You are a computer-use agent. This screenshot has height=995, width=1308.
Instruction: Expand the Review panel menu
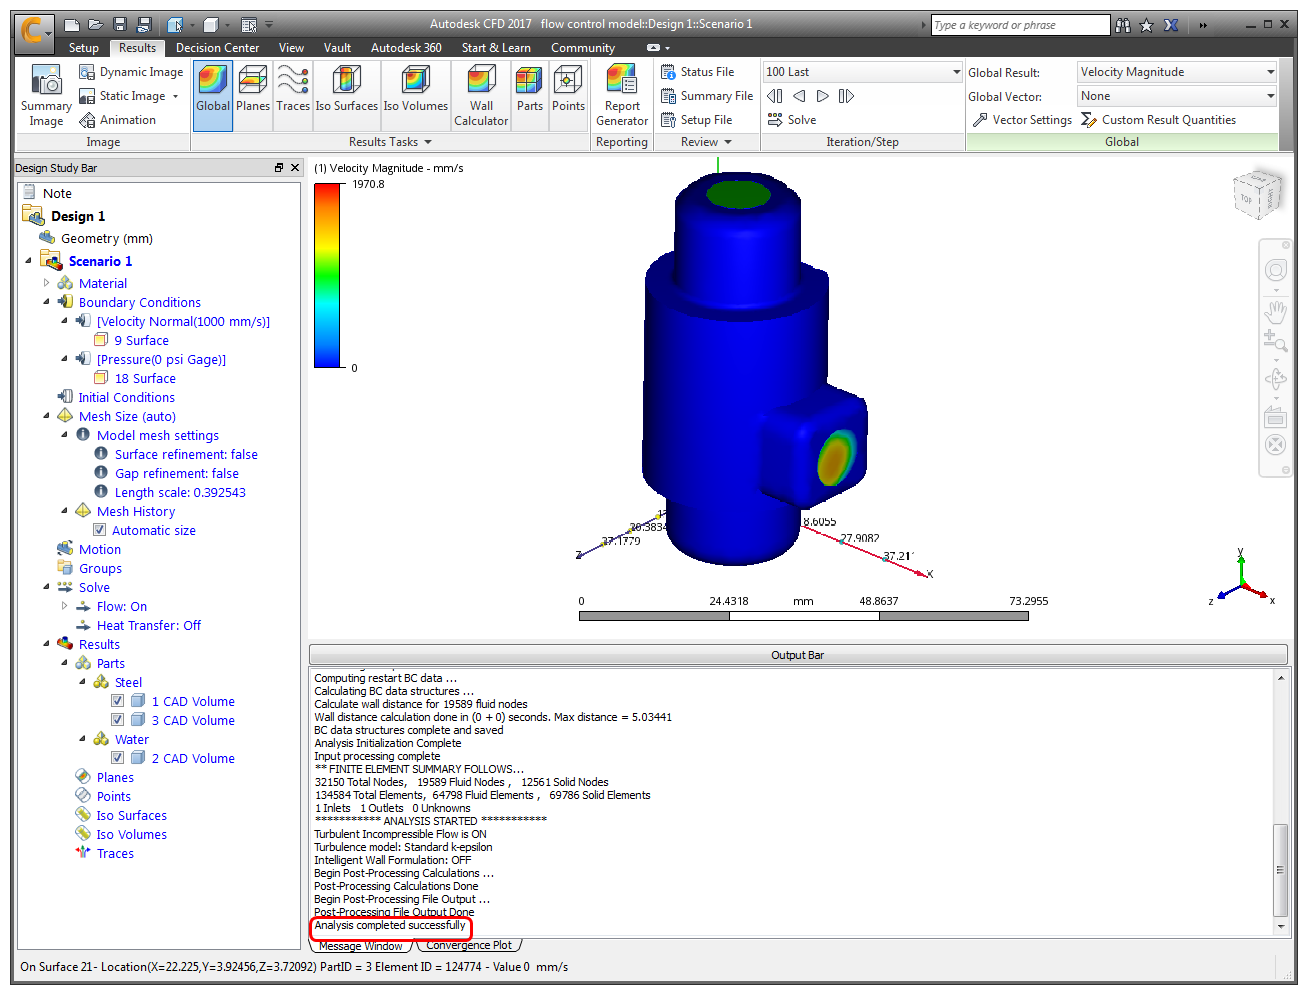(706, 142)
